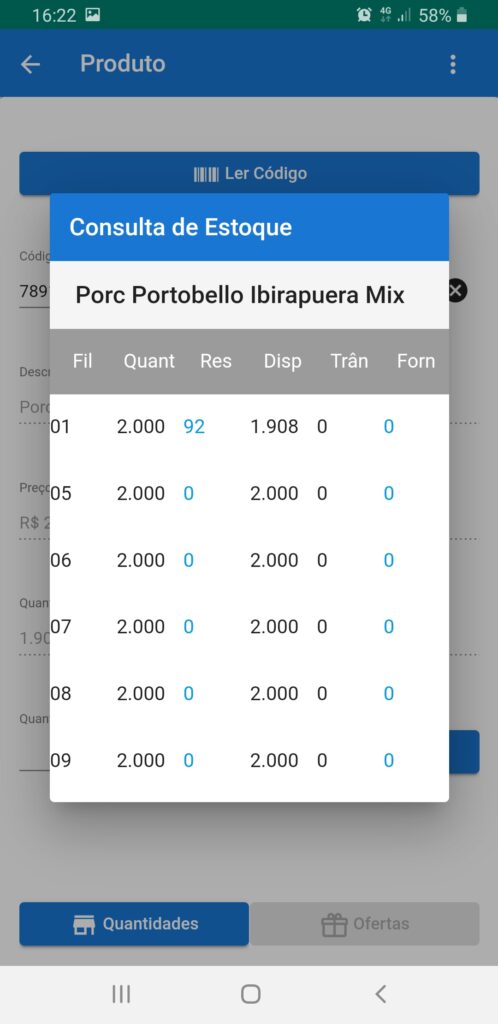The width and height of the screenshot is (498, 1024).
Task: Tap product name Porc Portobello Ibirapuera Mix
Action: click(x=240, y=295)
